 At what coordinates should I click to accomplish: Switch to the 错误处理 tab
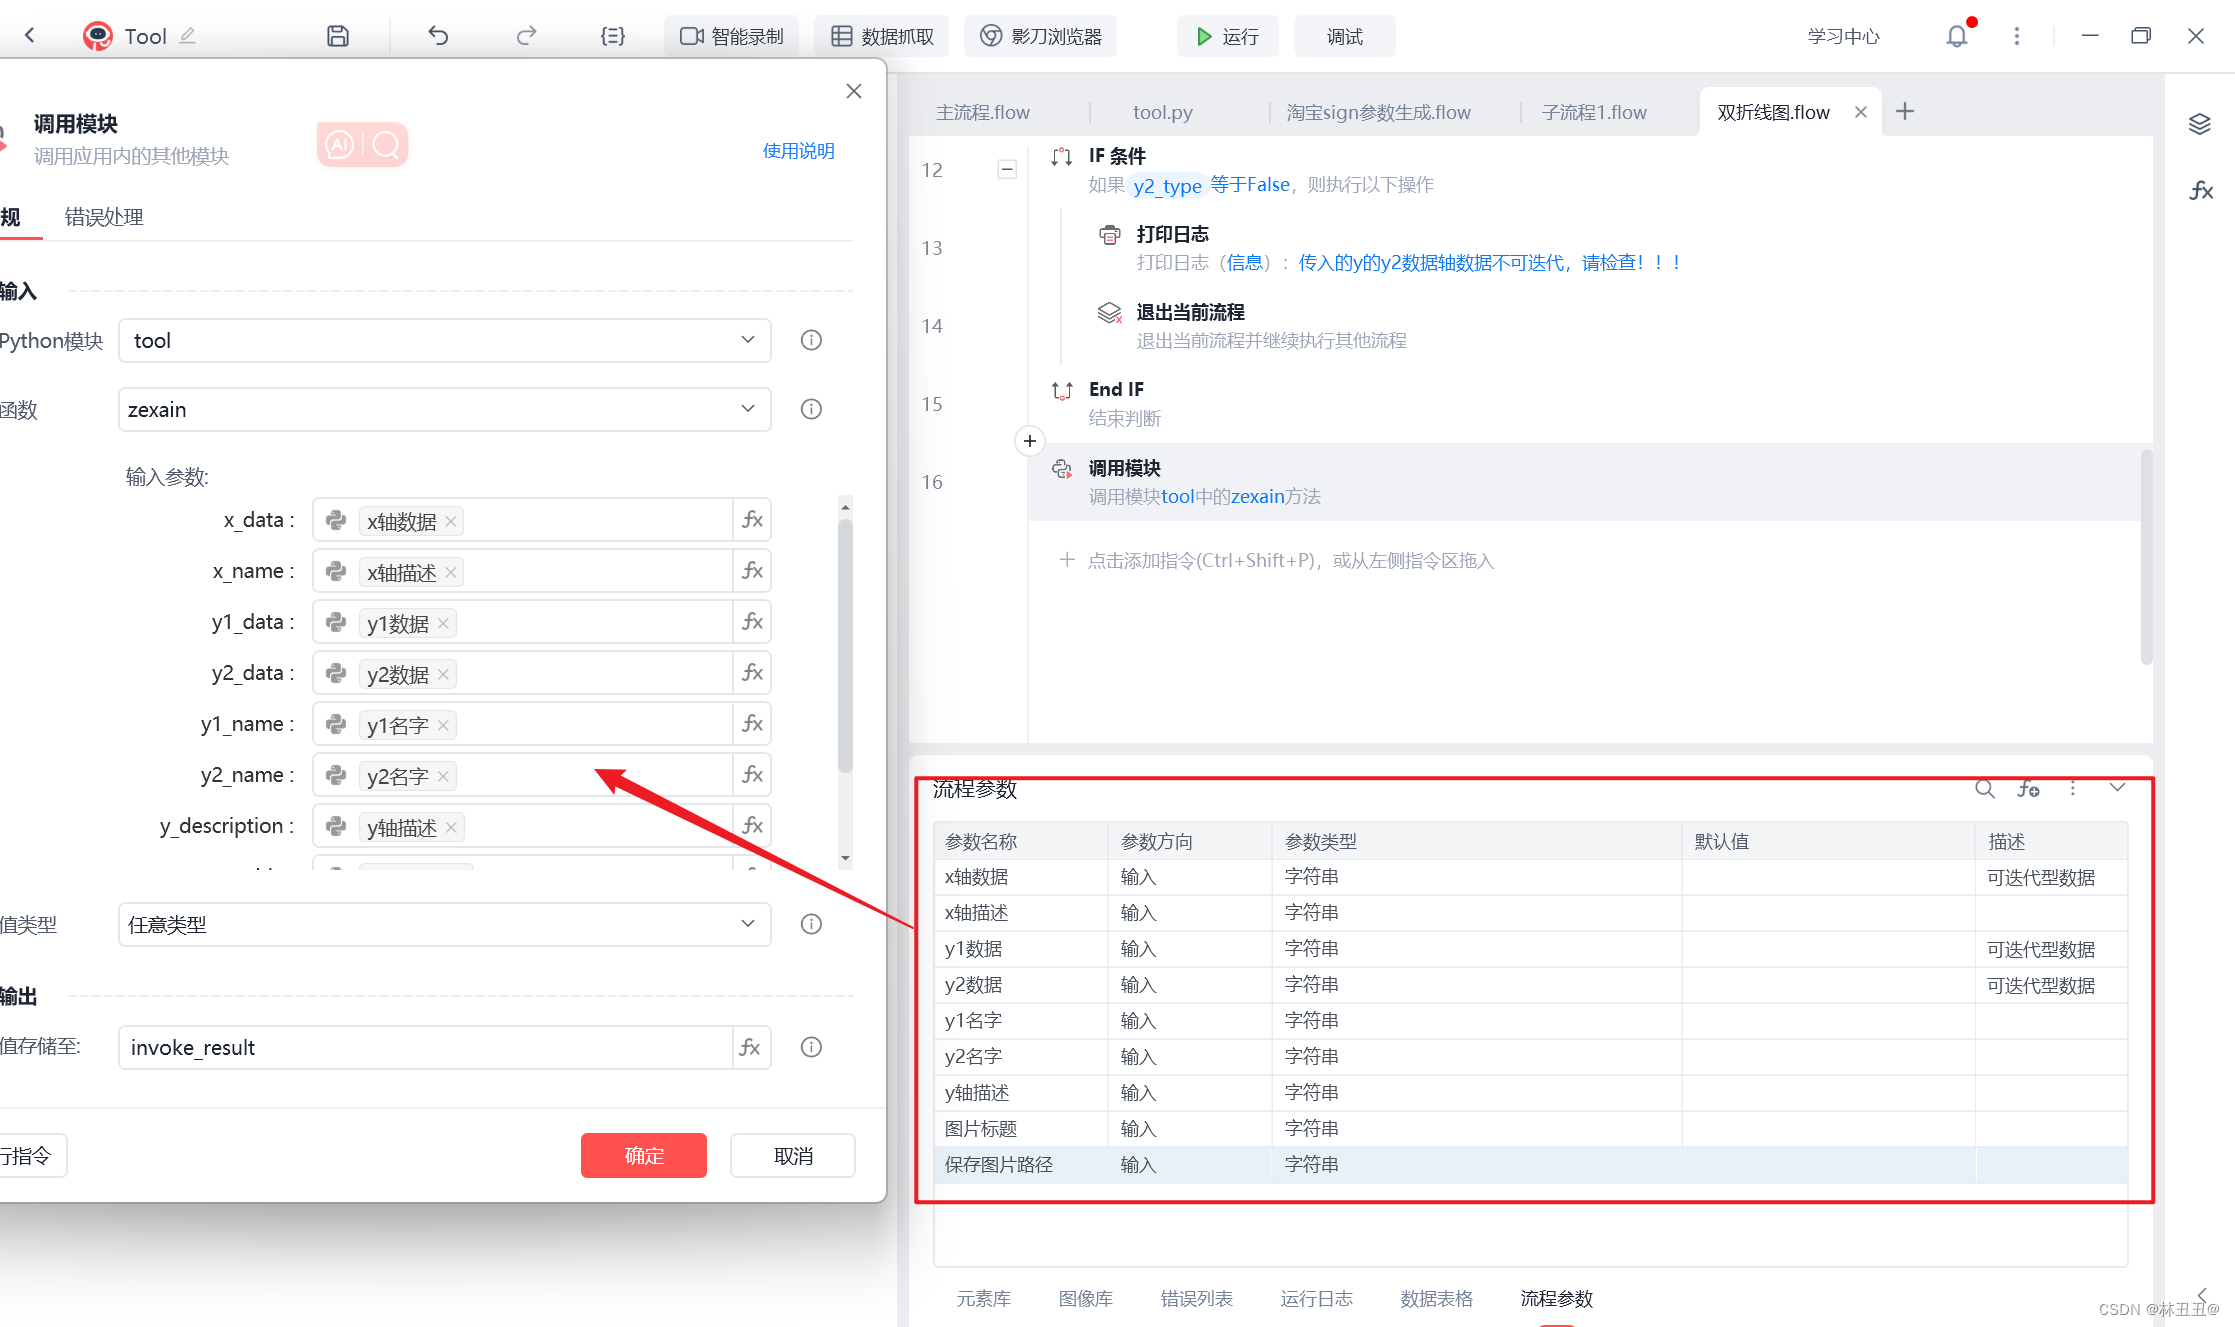(104, 217)
